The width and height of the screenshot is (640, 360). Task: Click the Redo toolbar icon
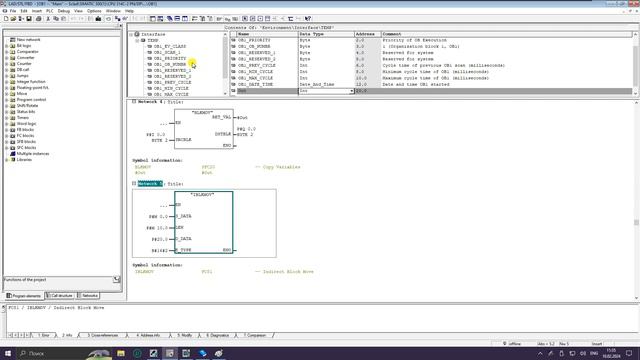(x=81, y=19)
